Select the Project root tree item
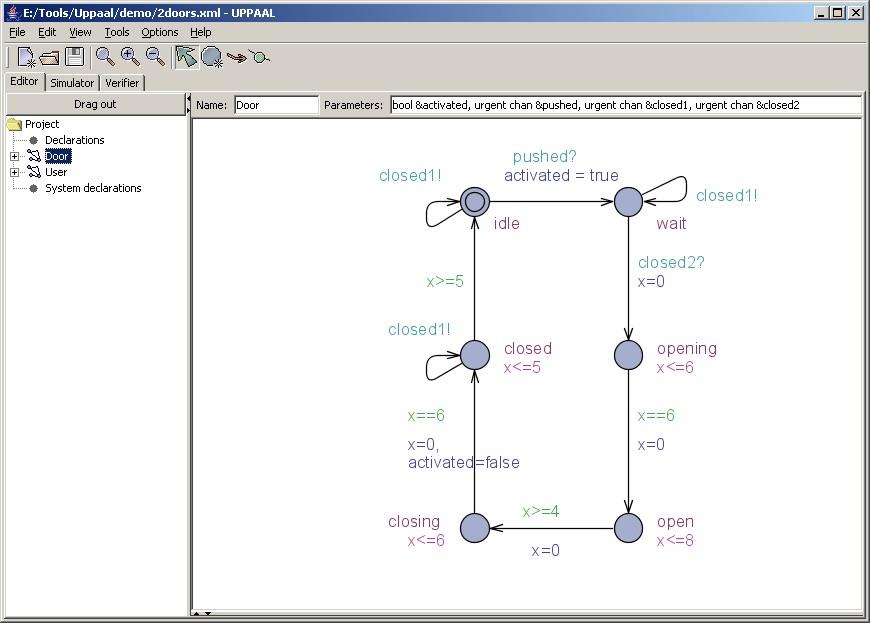The width and height of the screenshot is (870, 623). [42, 124]
